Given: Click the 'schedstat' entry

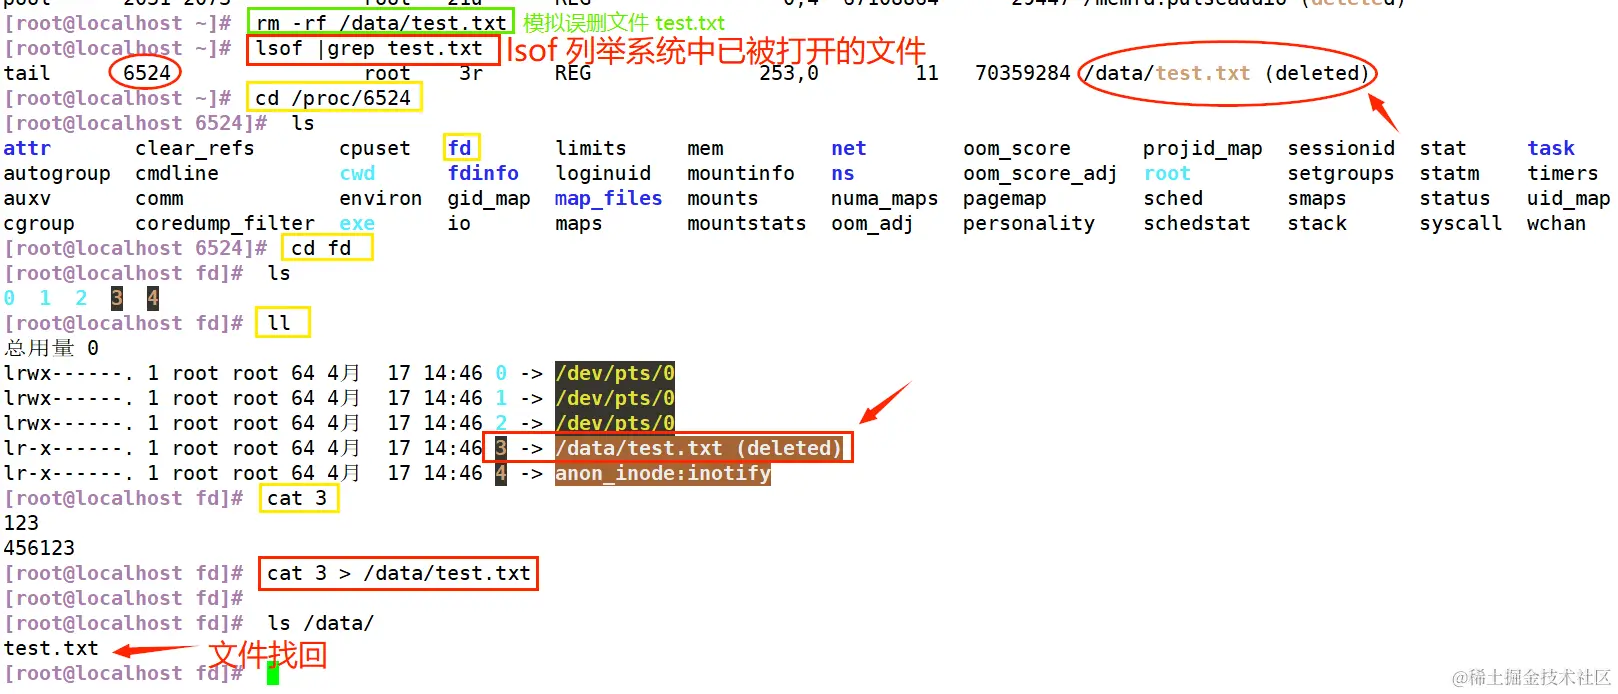Looking at the screenshot, I should pyautogui.click(x=1197, y=223).
